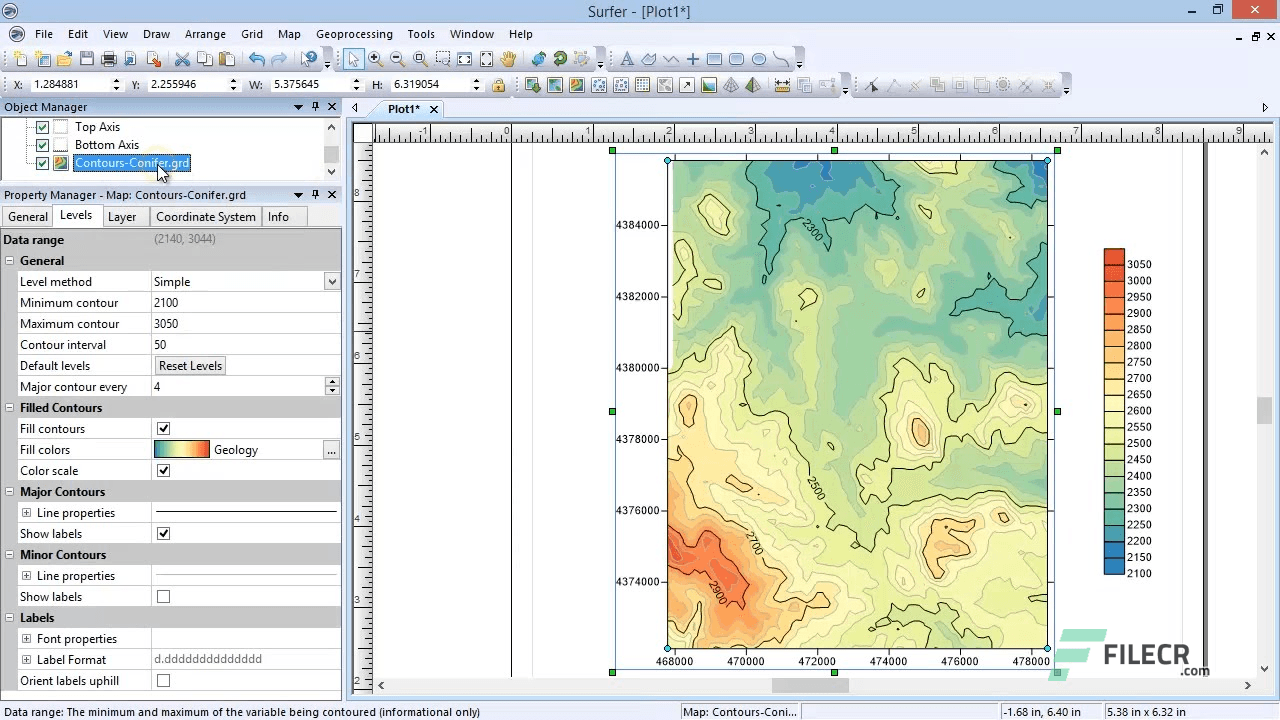Create a new Contour Map from toolbar
1280x720 pixels.
tap(577, 85)
